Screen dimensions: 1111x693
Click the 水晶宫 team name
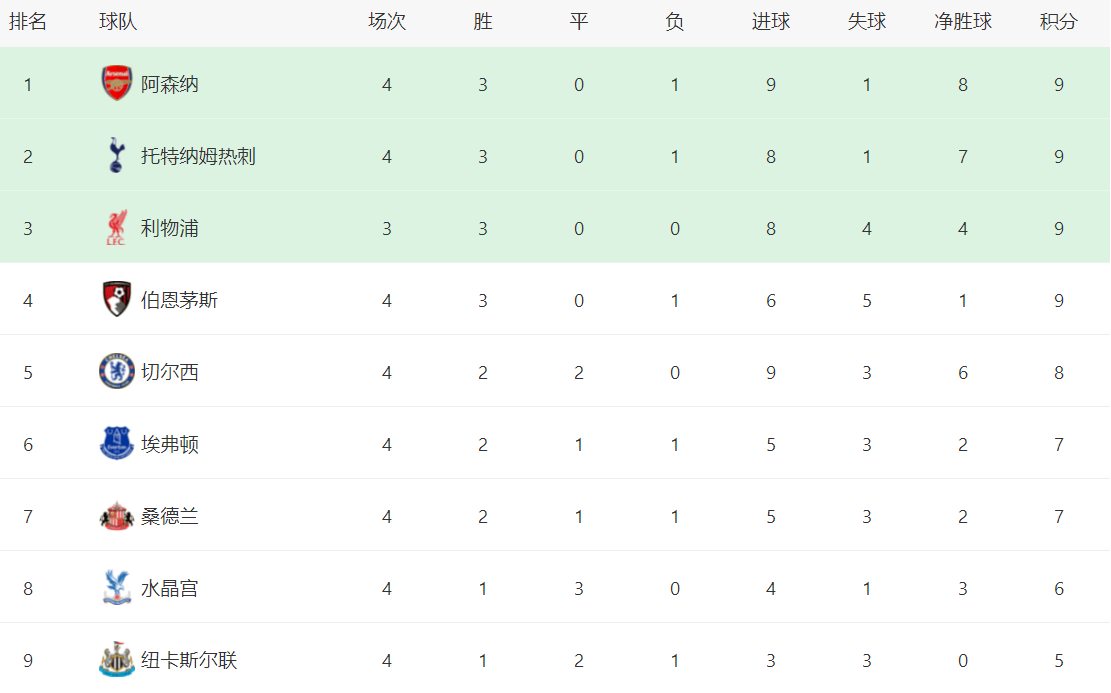click(x=169, y=588)
